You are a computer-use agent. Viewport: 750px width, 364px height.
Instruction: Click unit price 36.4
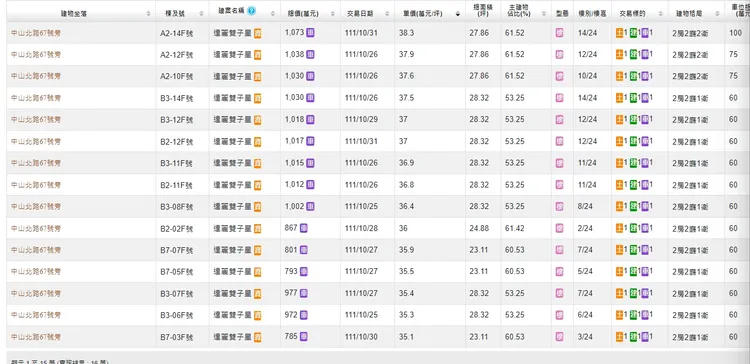406,206
